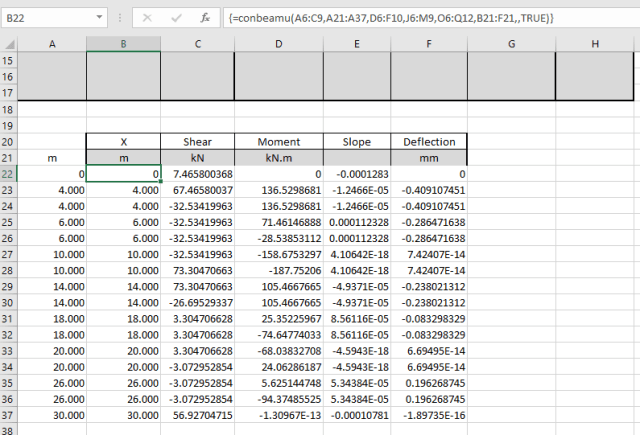Open Insert Function fx dialog
This screenshot has width=640, height=435.
(x=205, y=18)
